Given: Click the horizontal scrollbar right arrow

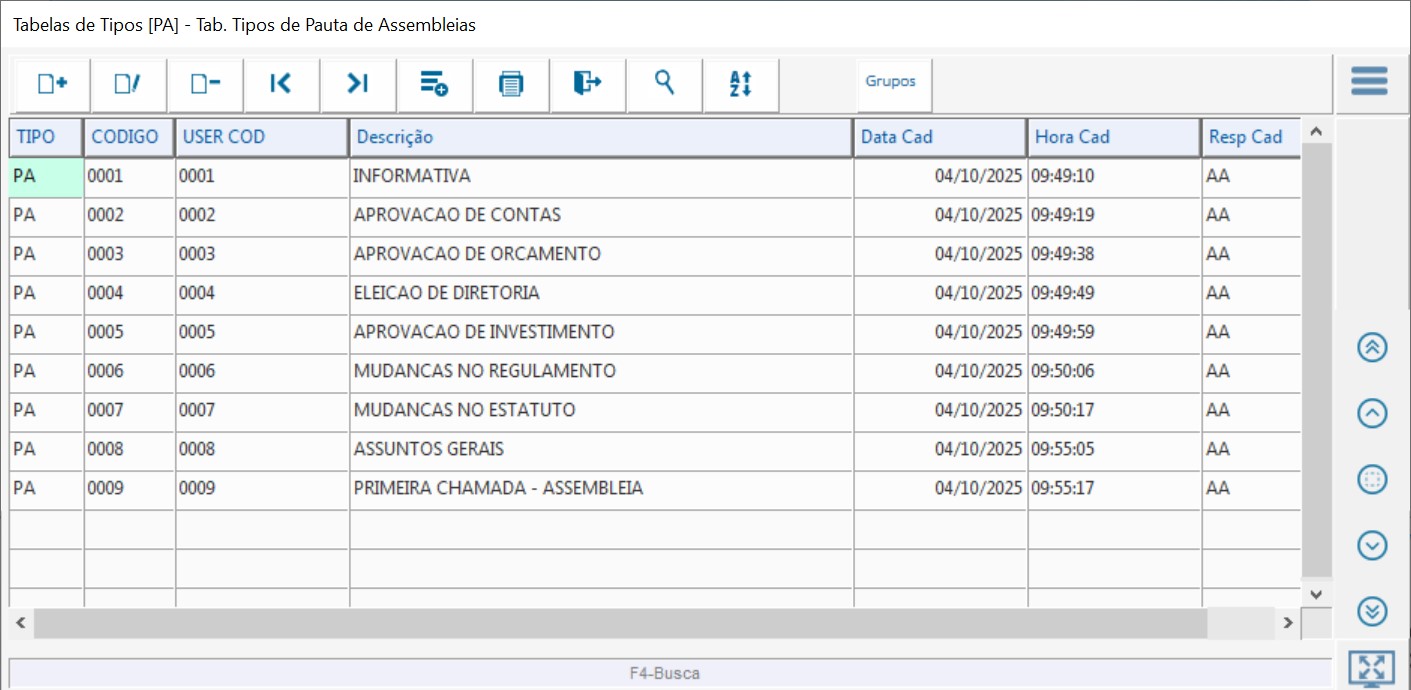Looking at the screenshot, I should pos(1289,623).
